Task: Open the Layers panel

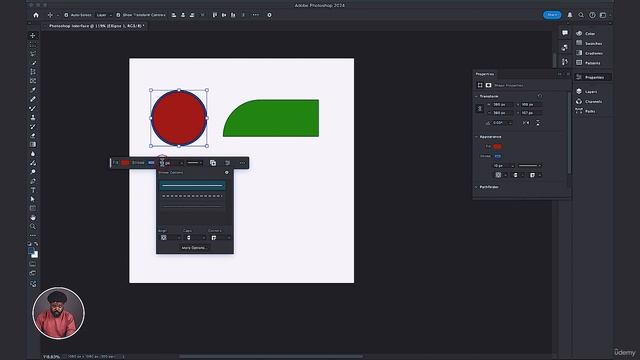Action: click(587, 92)
